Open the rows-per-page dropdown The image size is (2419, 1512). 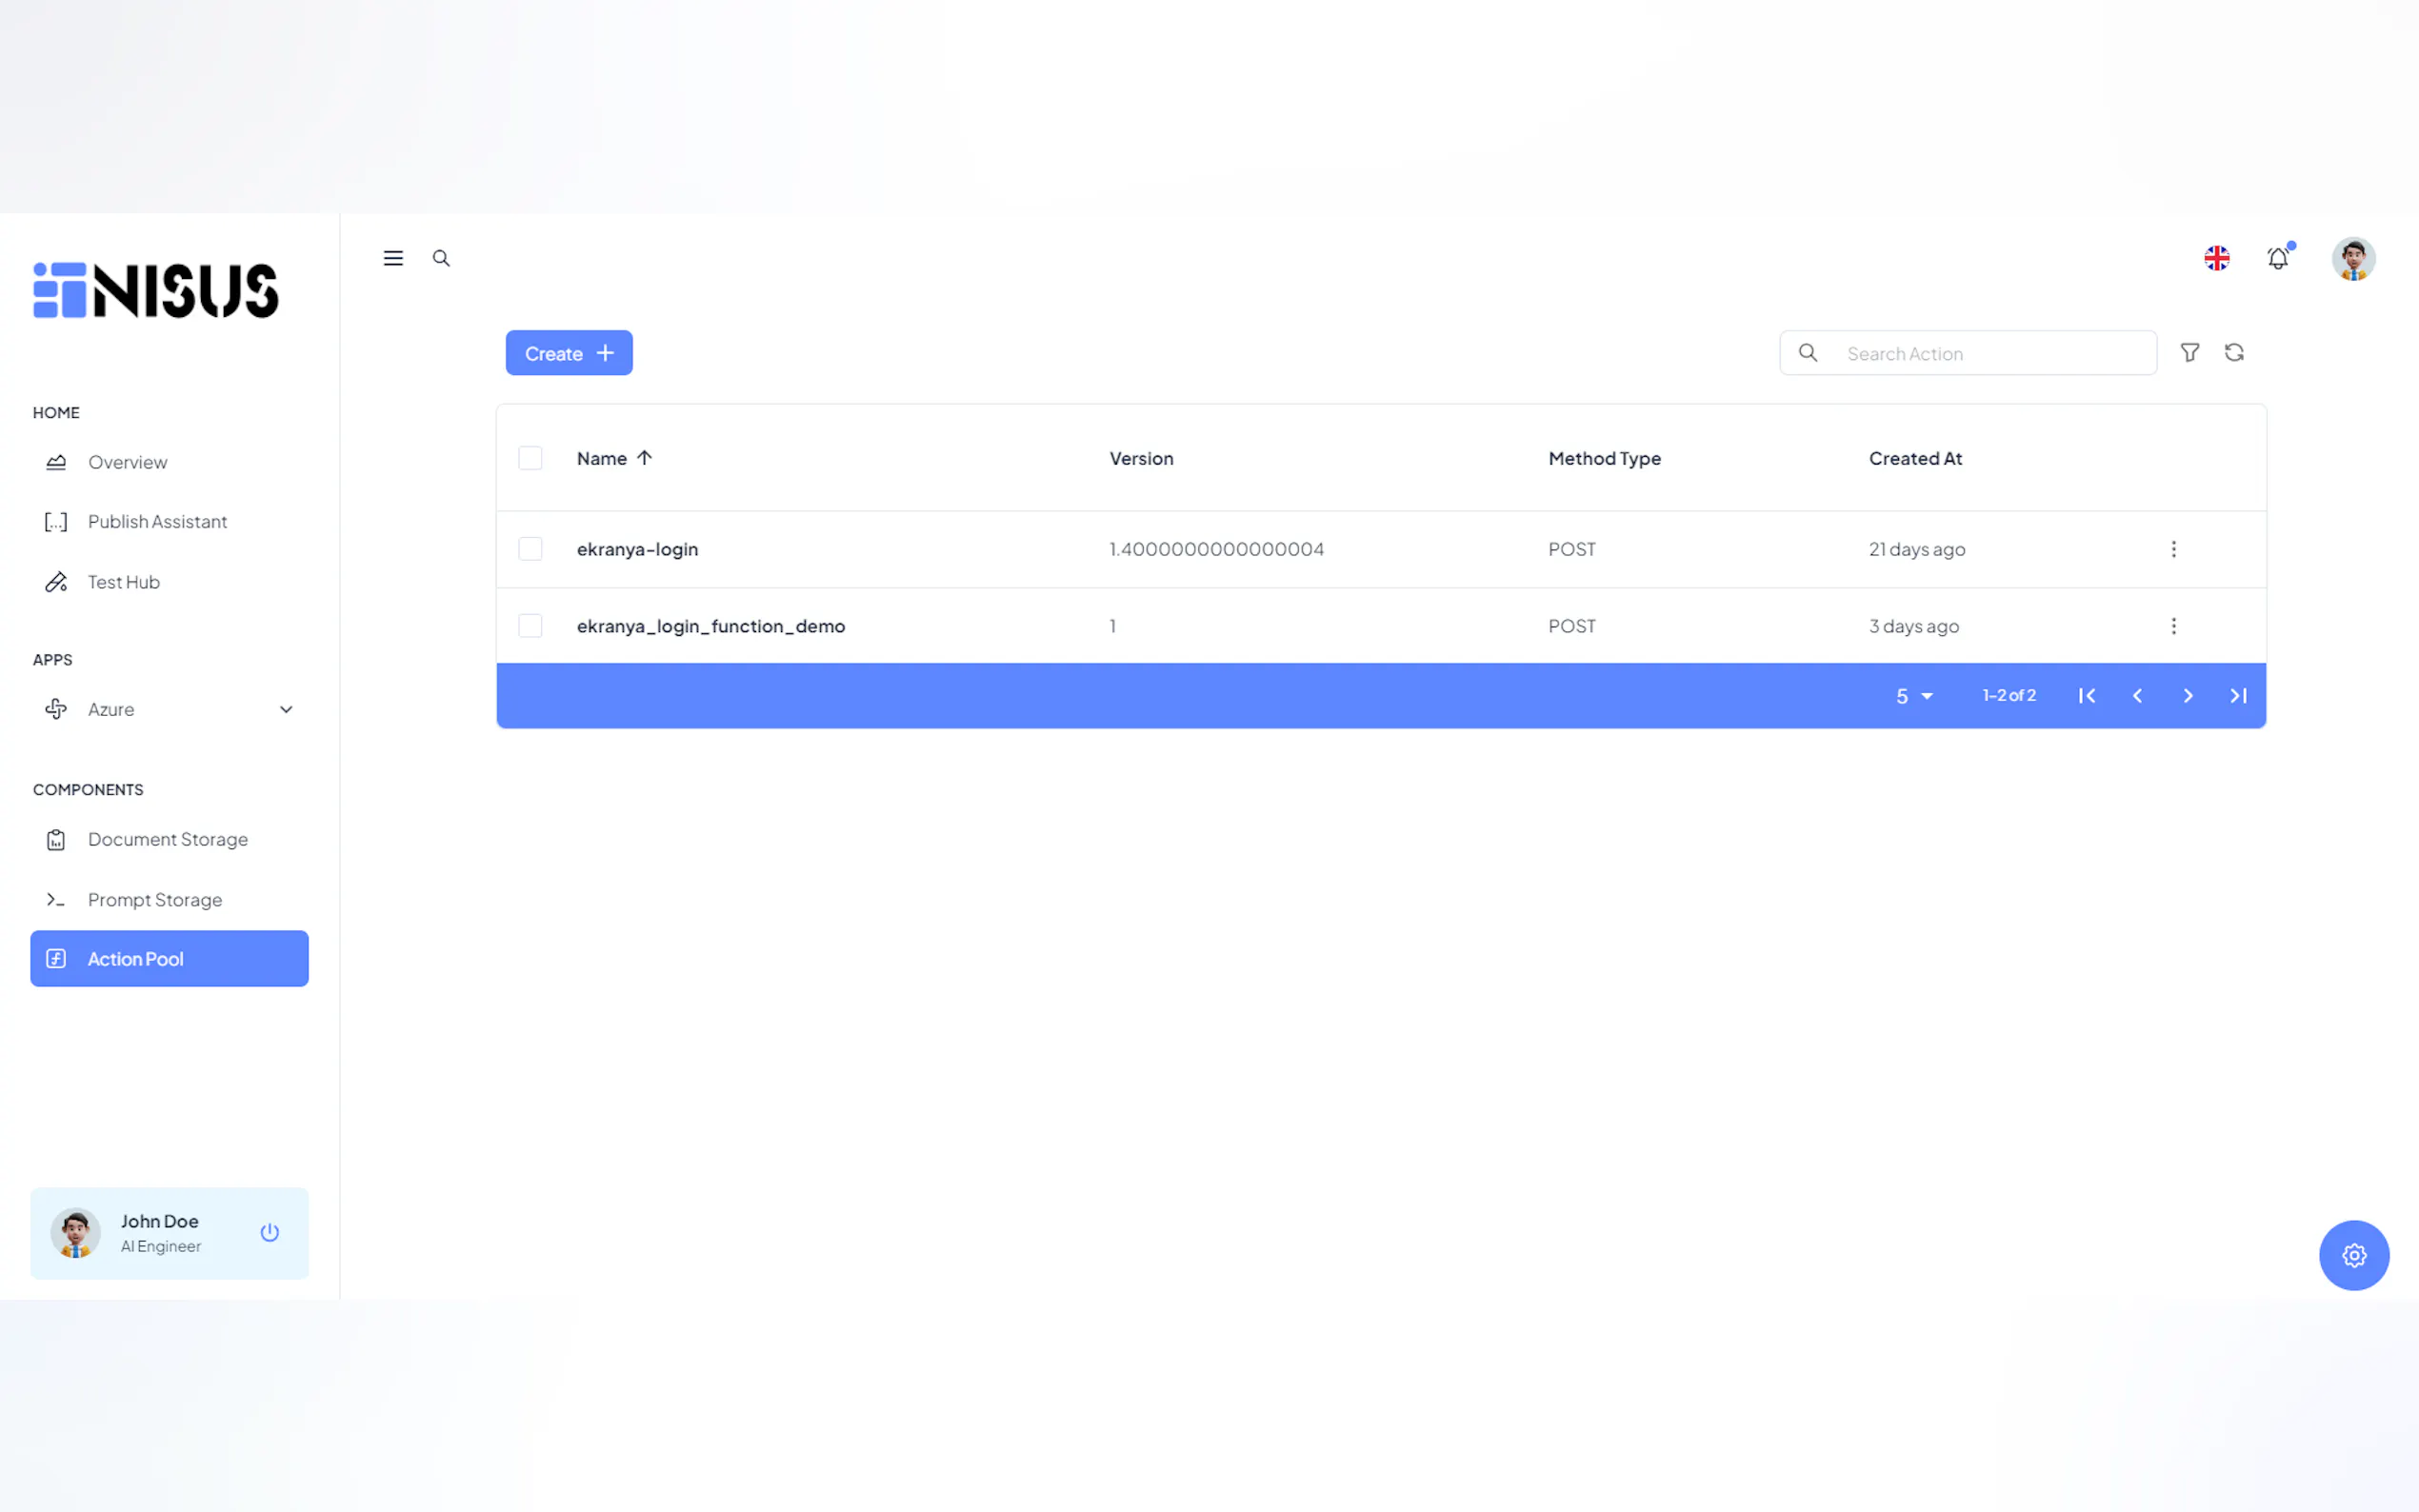click(x=1914, y=696)
